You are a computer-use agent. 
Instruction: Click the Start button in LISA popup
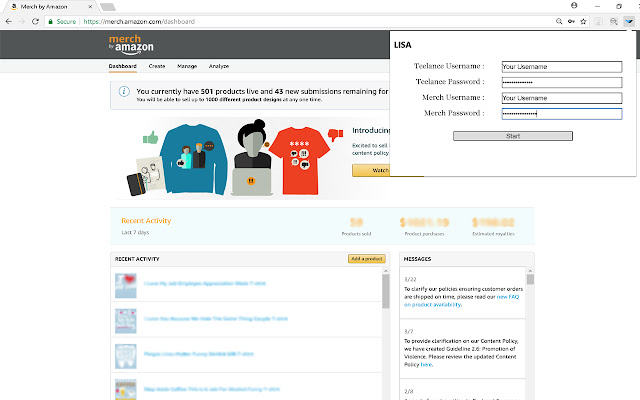tap(513, 136)
